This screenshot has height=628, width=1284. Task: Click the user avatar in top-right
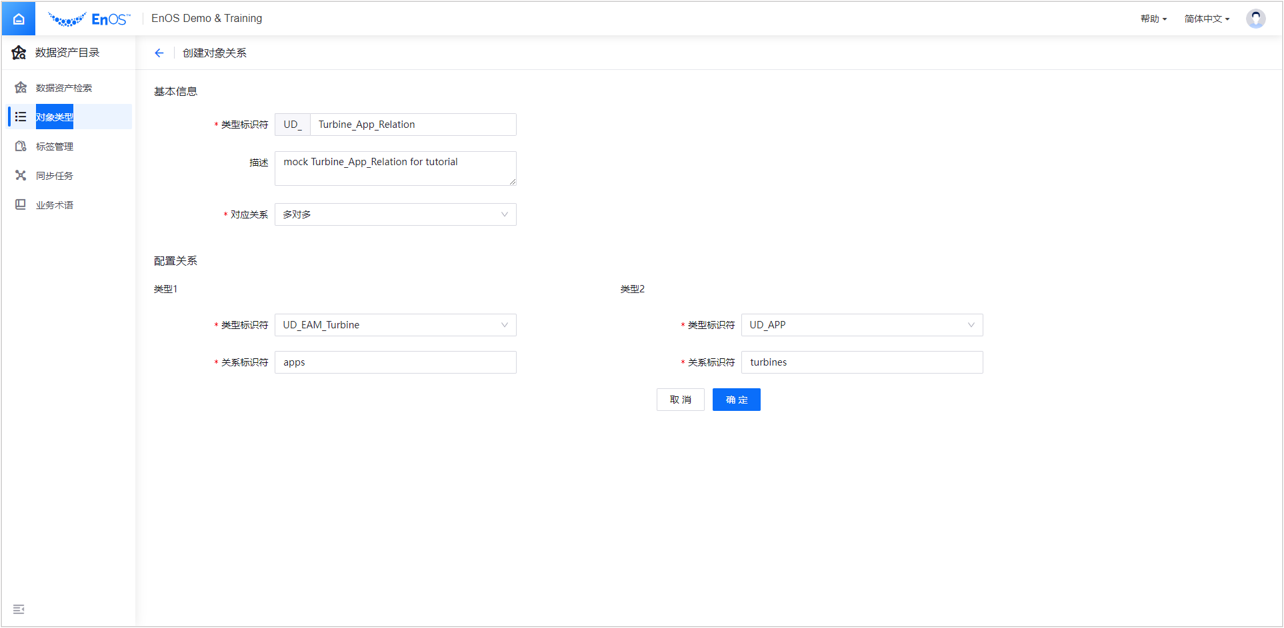[x=1255, y=17]
